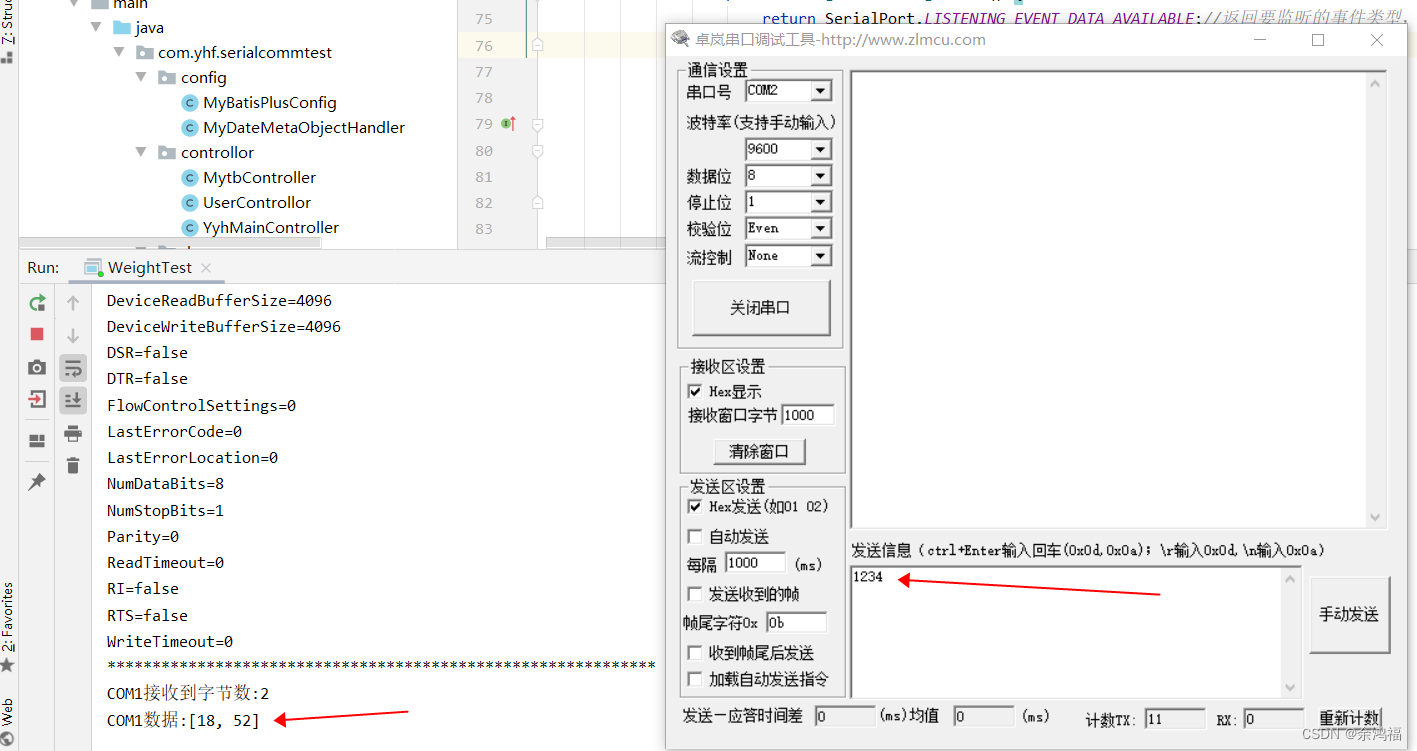Click the 关闭串口 button
The width and height of the screenshot is (1417, 751).
(761, 308)
